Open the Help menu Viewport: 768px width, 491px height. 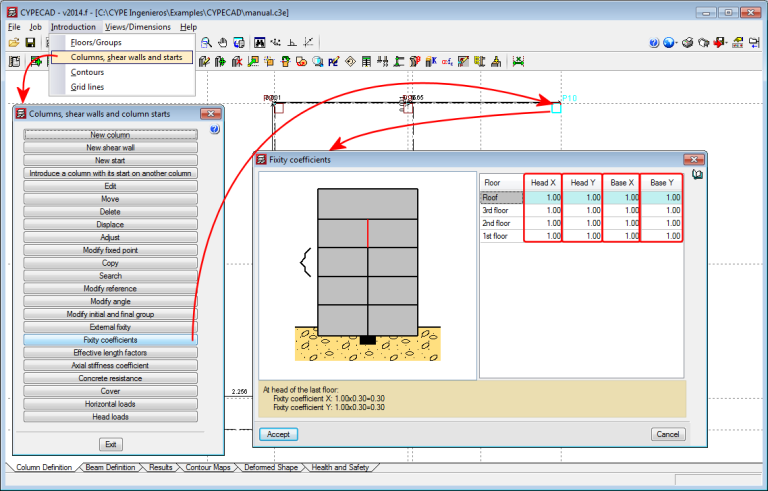click(x=188, y=27)
